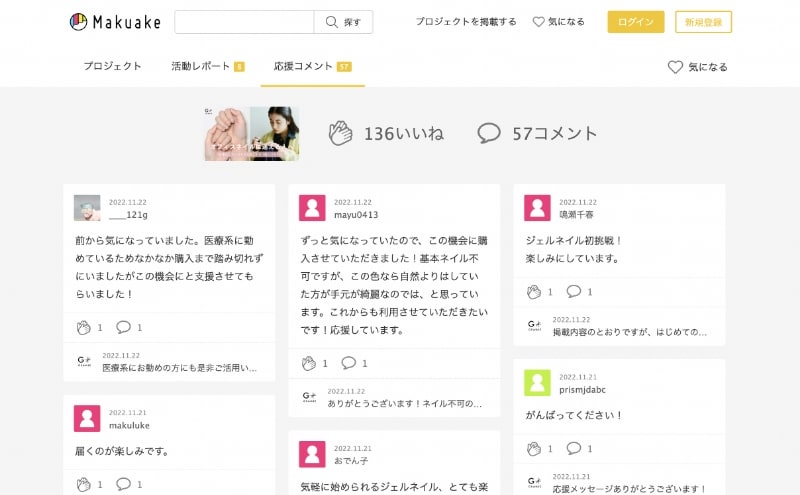Image resolution: width=800 pixels, height=495 pixels.
Task: Click prismjdabc's green avatar icon
Action: (x=537, y=383)
